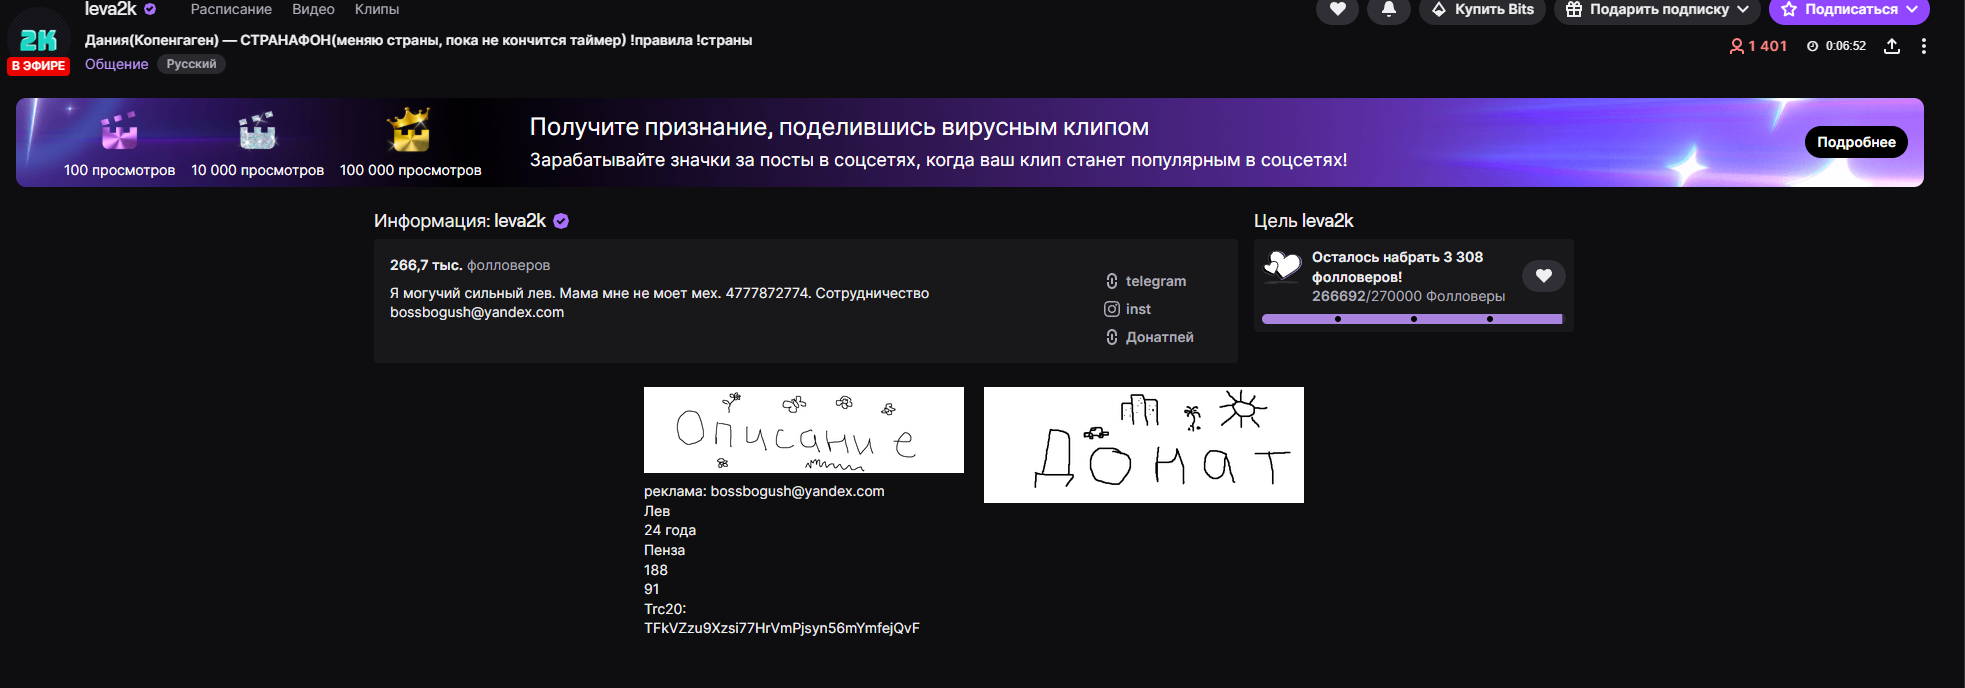Open Buy Bits (Купить Bits) button
This screenshot has width=1965, height=688.
pyautogui.click(x=1482, y=9)
